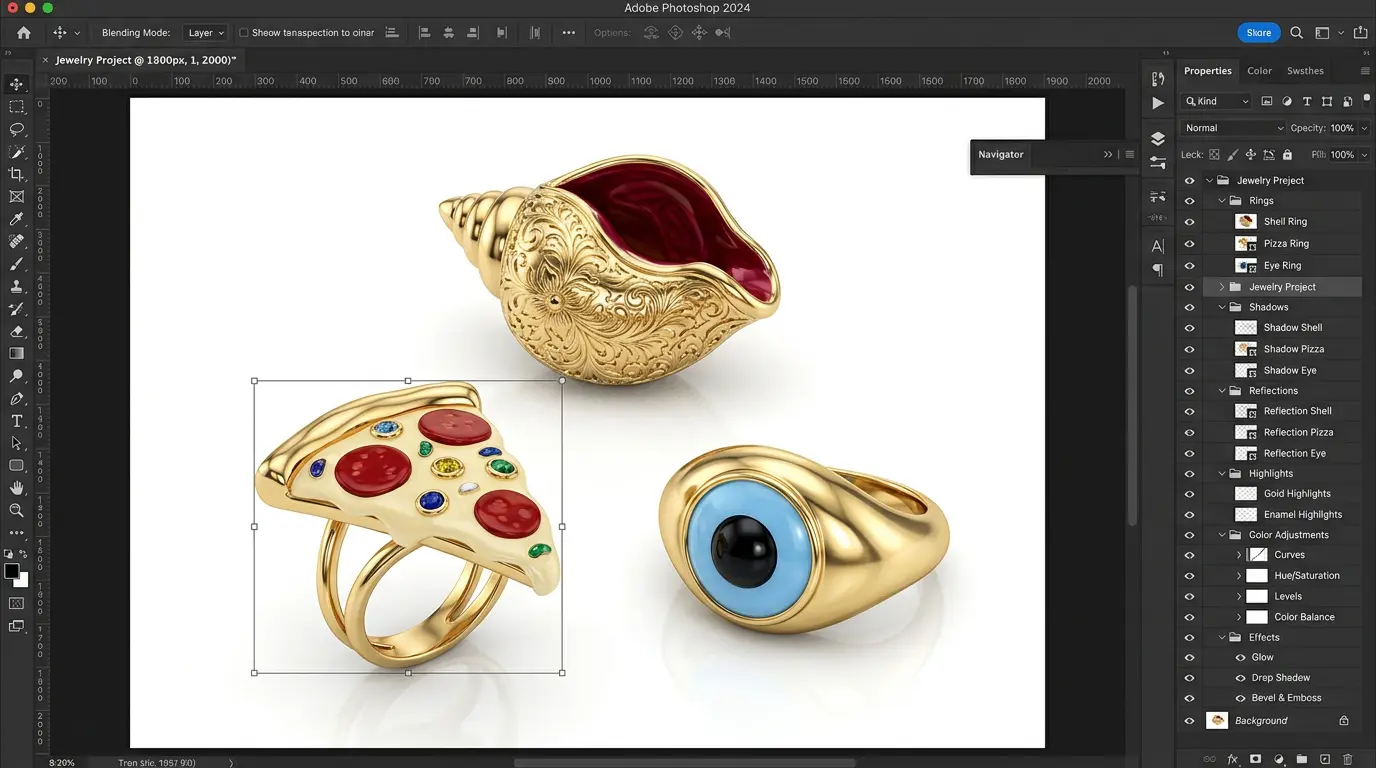Click the more options ellipsis in options bar
Screen dimensions: 1376x768
pyautogui.click(x=568, y=33)
